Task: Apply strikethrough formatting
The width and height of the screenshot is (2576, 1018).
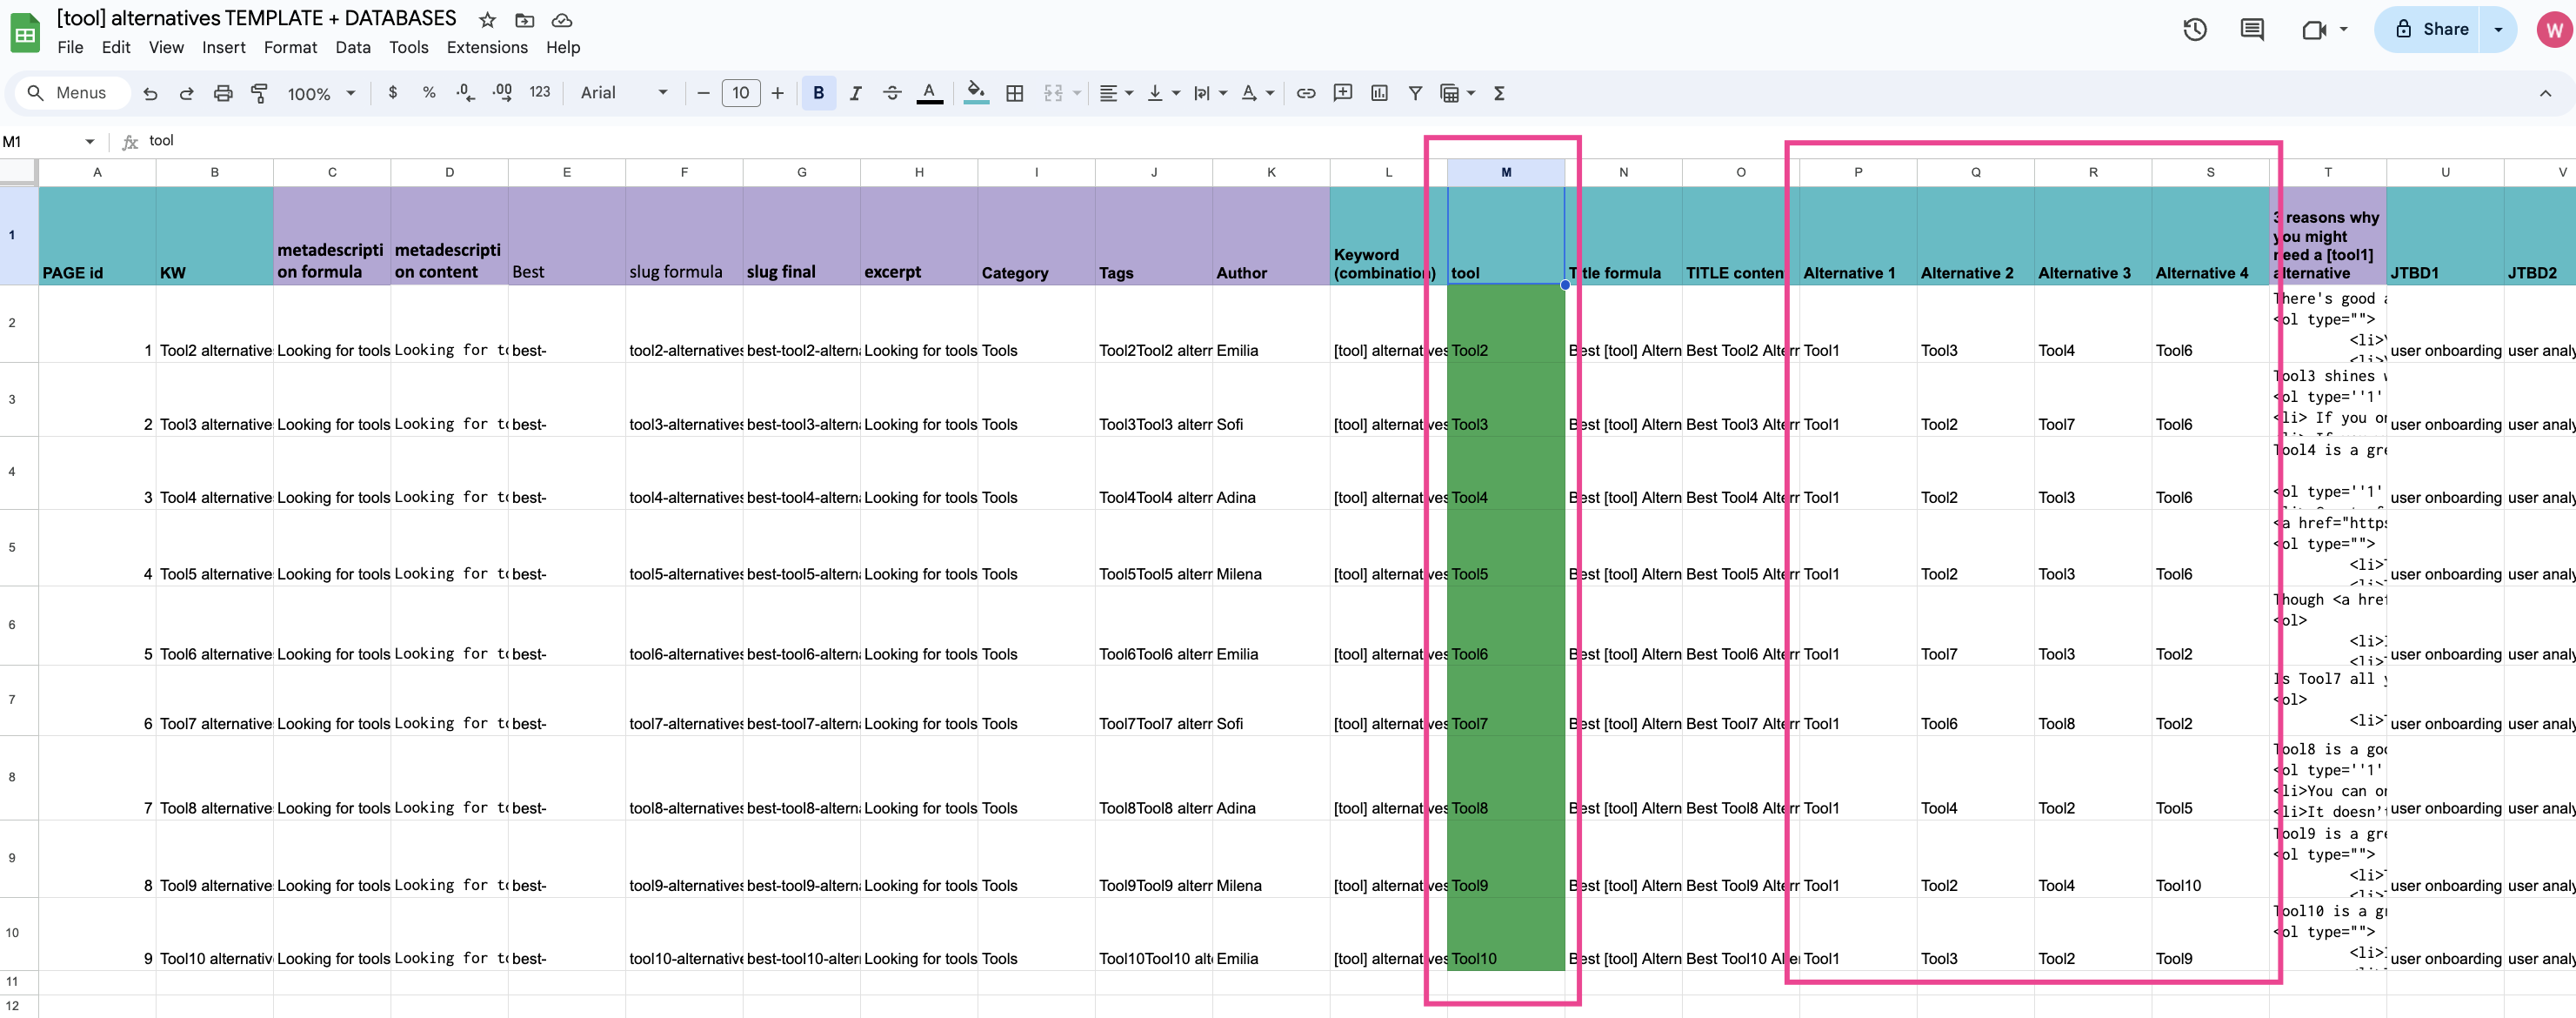Action: coord(892,93)
